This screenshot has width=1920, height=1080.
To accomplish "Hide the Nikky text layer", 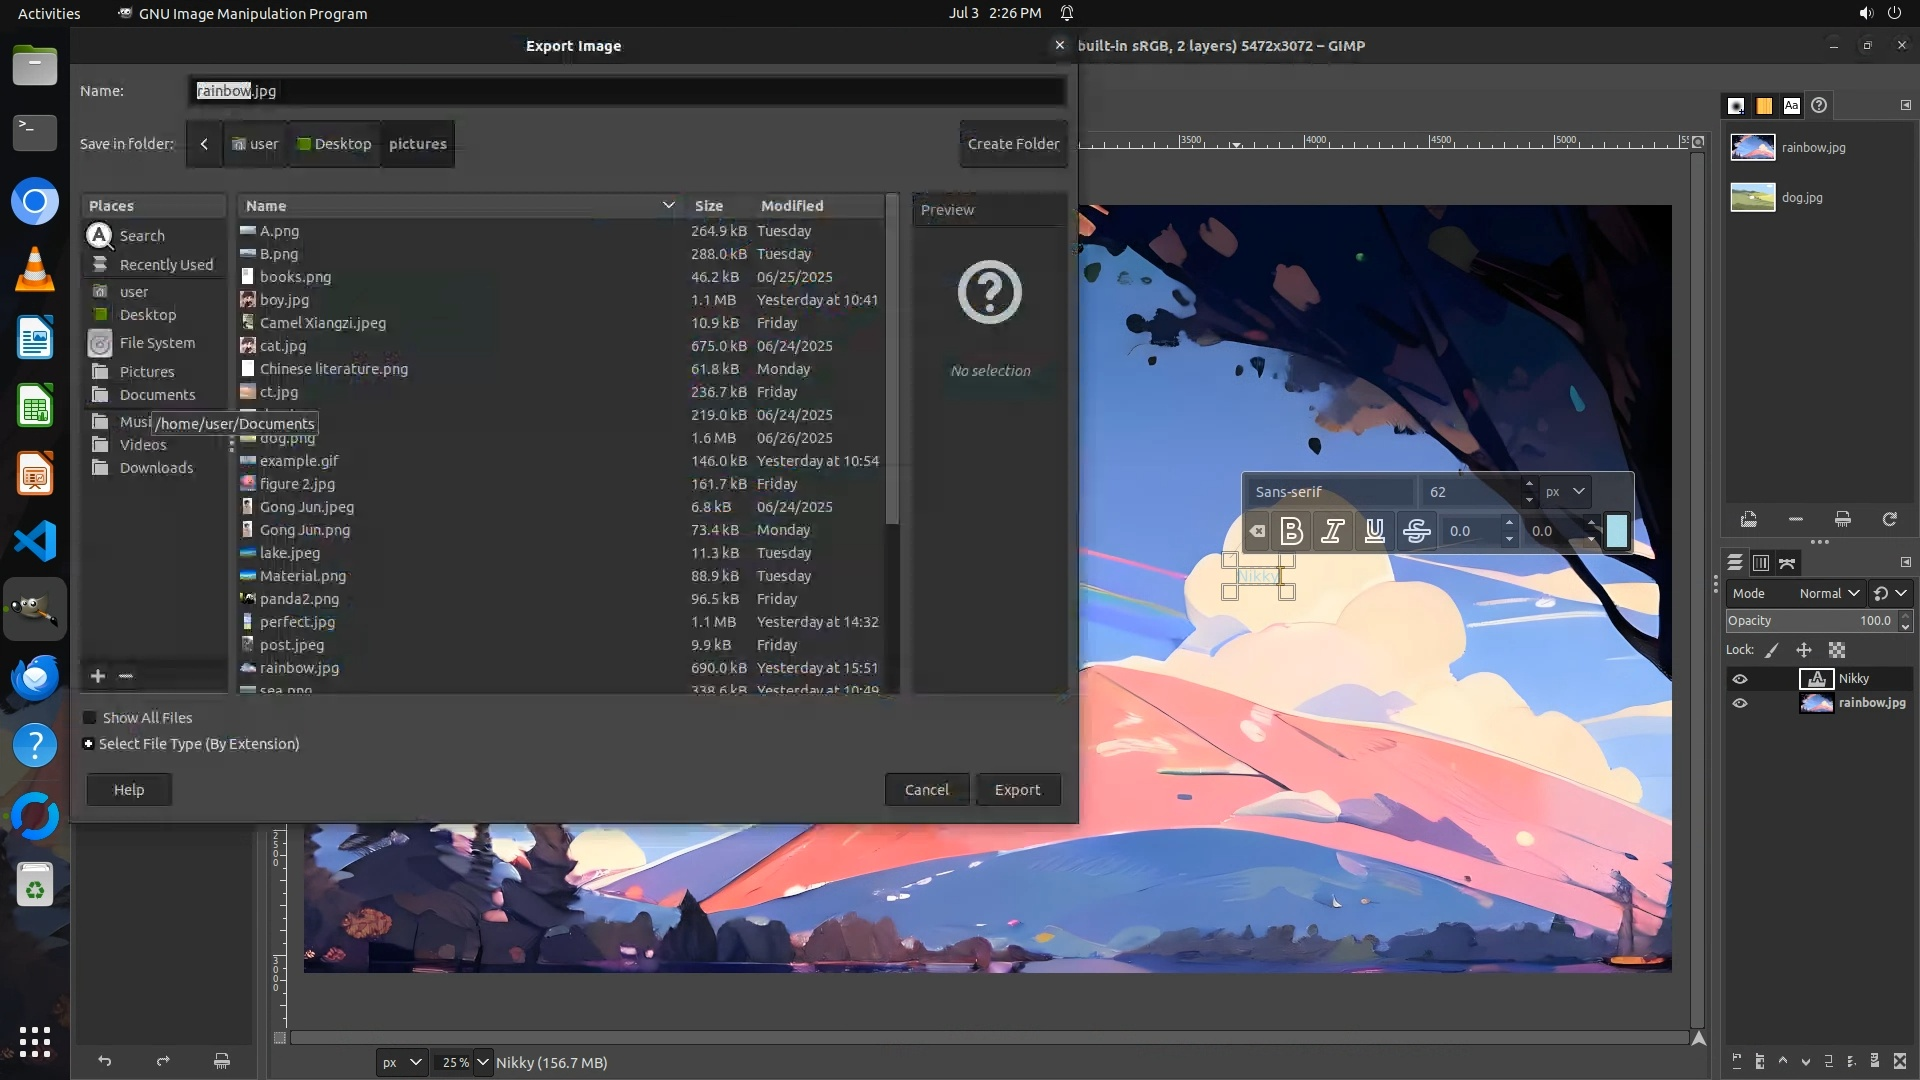I will [1740, 679].
